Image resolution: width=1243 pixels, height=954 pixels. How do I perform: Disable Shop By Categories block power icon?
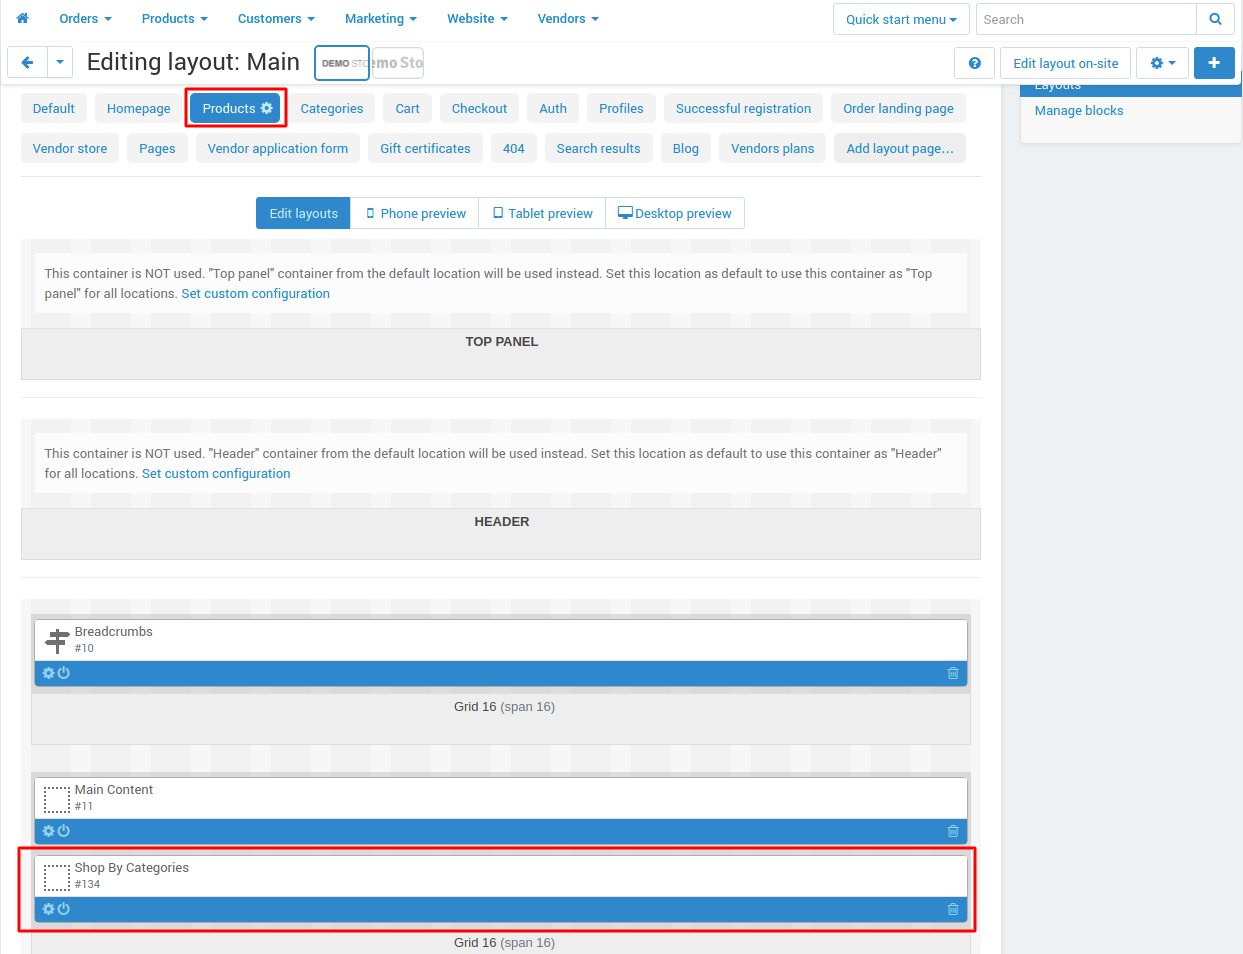64,909
